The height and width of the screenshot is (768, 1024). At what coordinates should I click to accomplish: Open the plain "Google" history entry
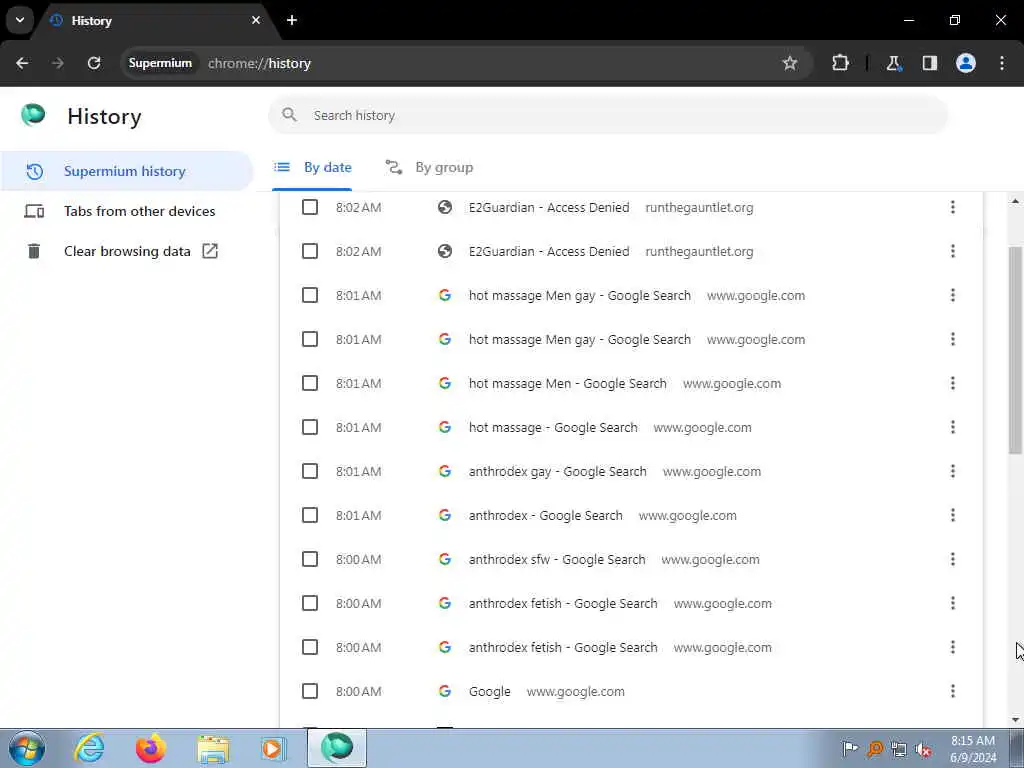(x=490, y=692)
